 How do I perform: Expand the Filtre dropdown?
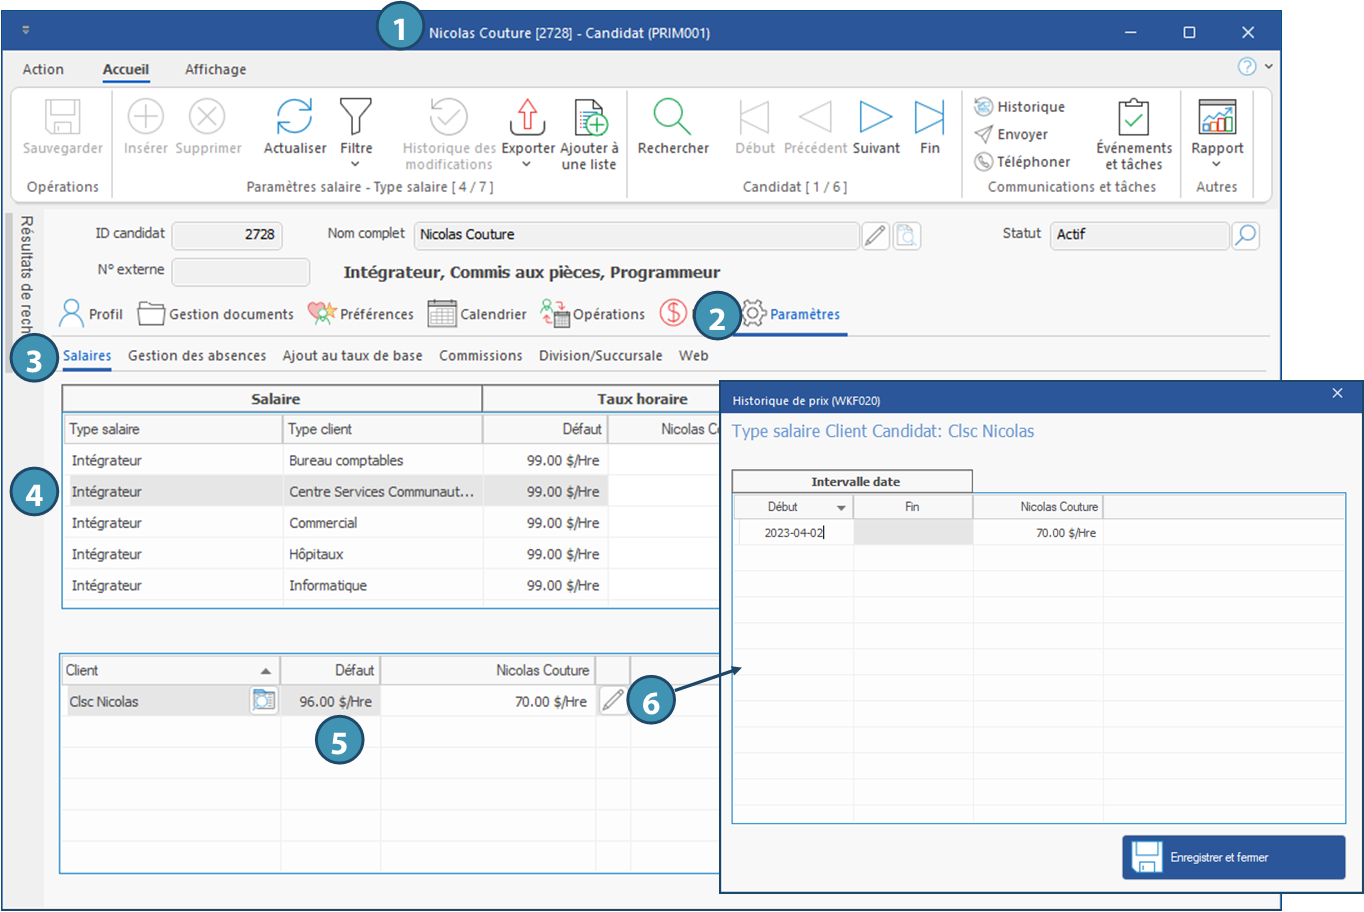point(356,164)
